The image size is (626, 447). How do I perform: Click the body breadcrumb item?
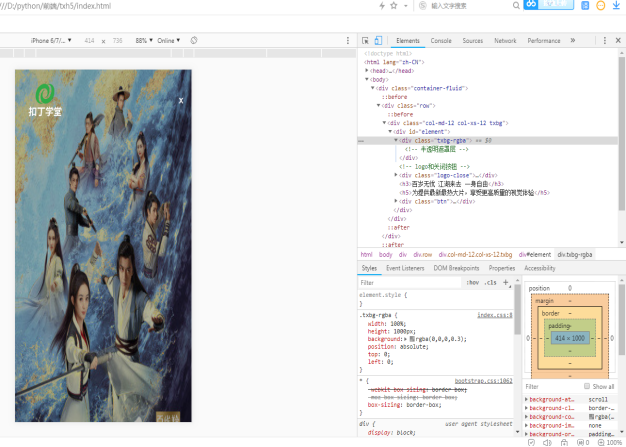tap(385, 255)
